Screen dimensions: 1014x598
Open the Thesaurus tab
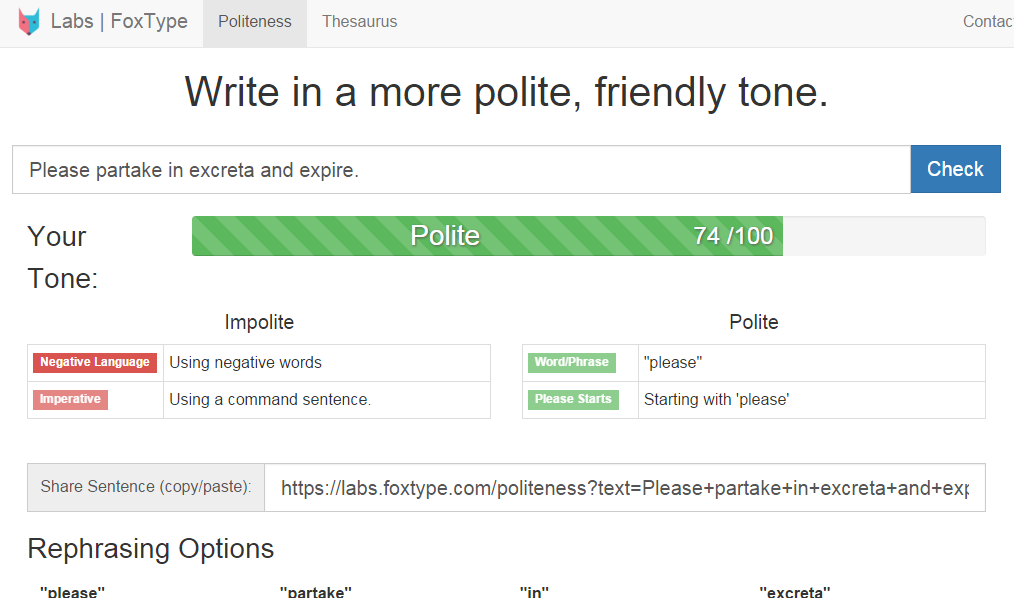click(x=359, y=22)
